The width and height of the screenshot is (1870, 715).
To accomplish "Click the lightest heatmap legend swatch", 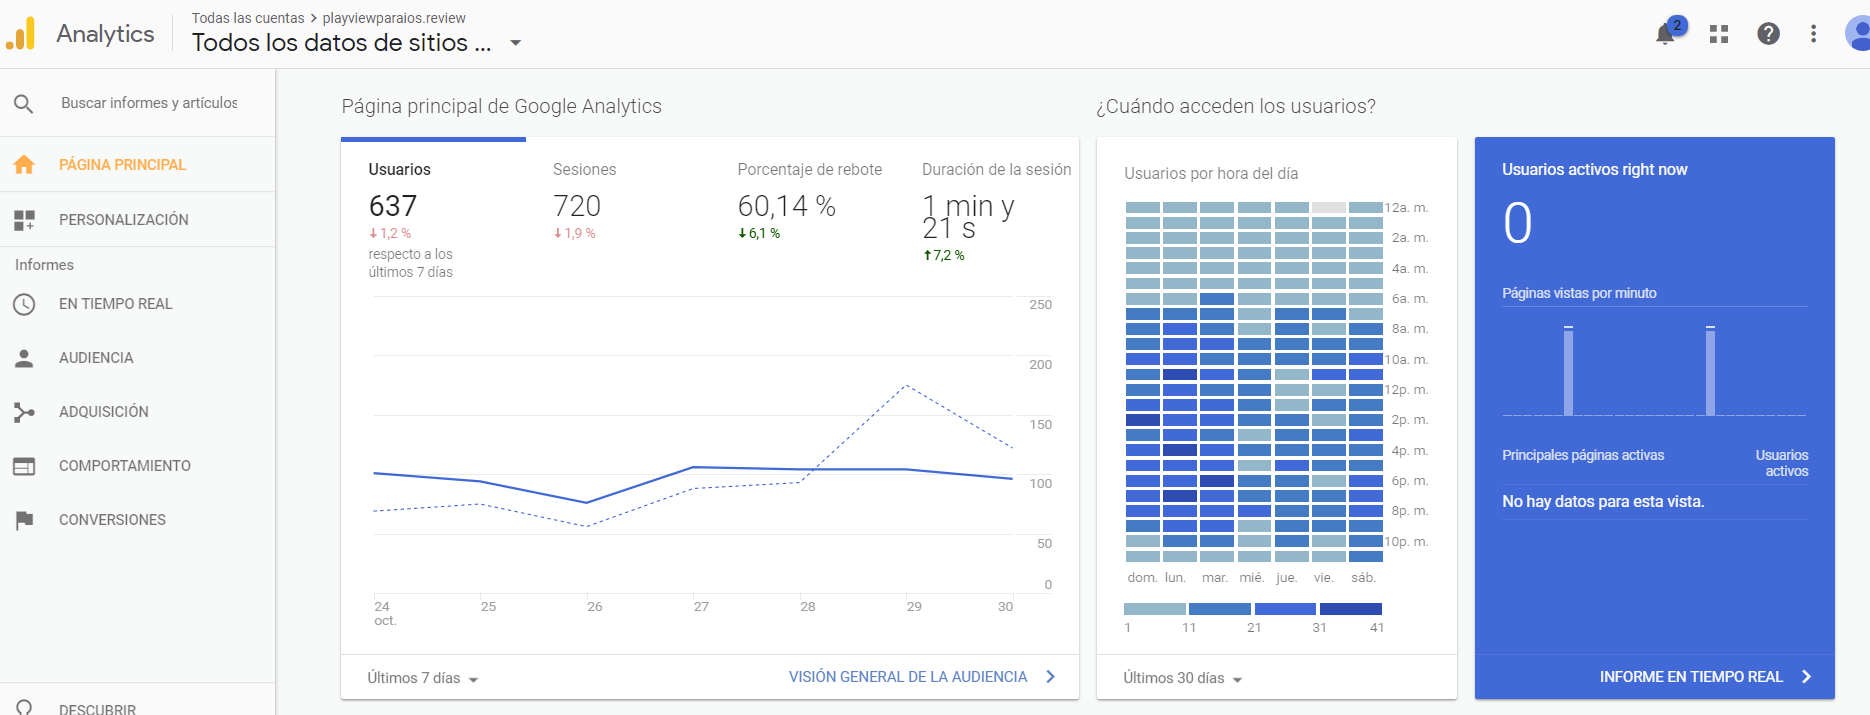I will 1155,609.
